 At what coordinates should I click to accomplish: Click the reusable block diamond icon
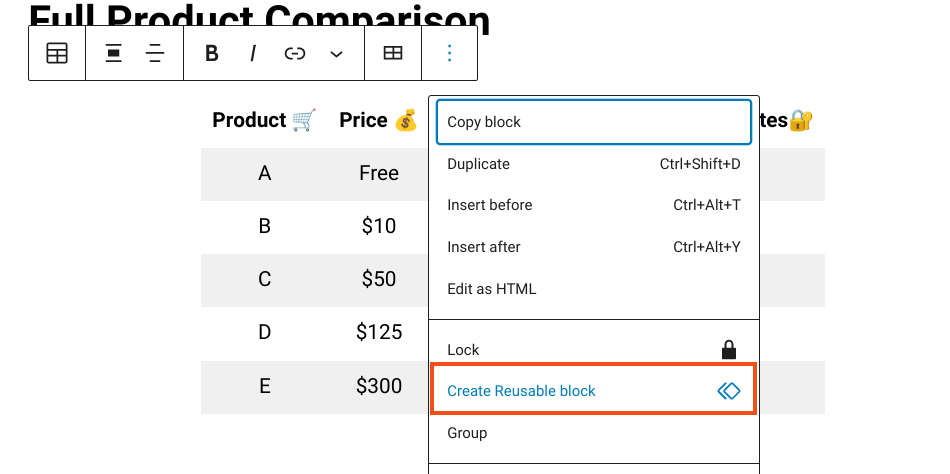[729, 391]
